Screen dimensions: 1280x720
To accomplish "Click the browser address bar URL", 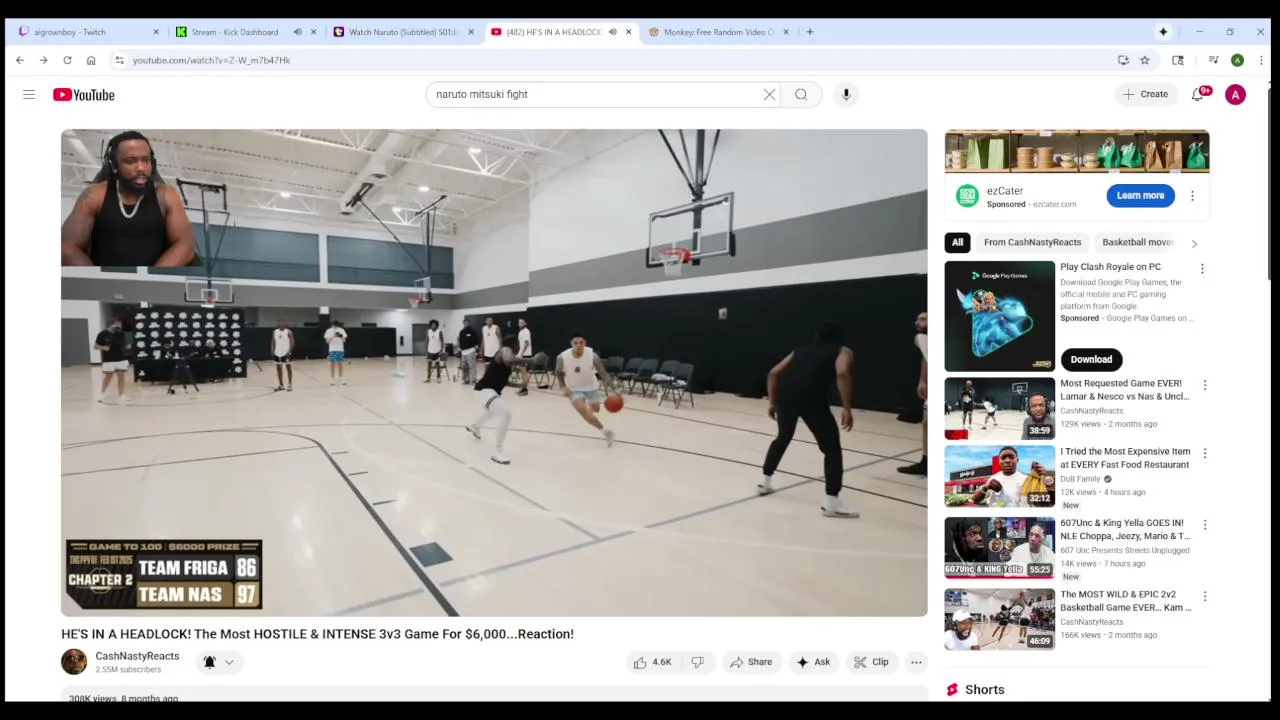I will pos(211,60).
